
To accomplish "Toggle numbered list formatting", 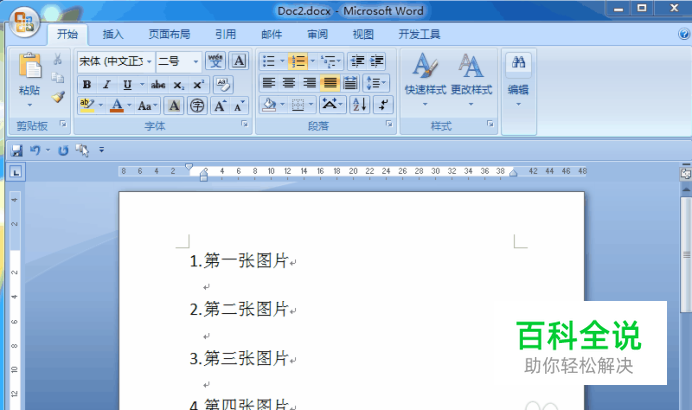I will tap(298, 61).
